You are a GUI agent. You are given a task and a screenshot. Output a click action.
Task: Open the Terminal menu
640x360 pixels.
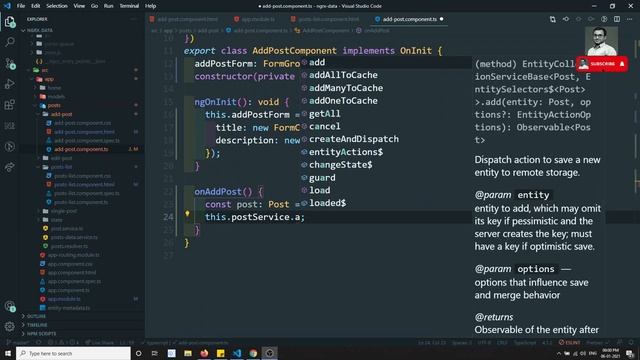click(129, 6)
